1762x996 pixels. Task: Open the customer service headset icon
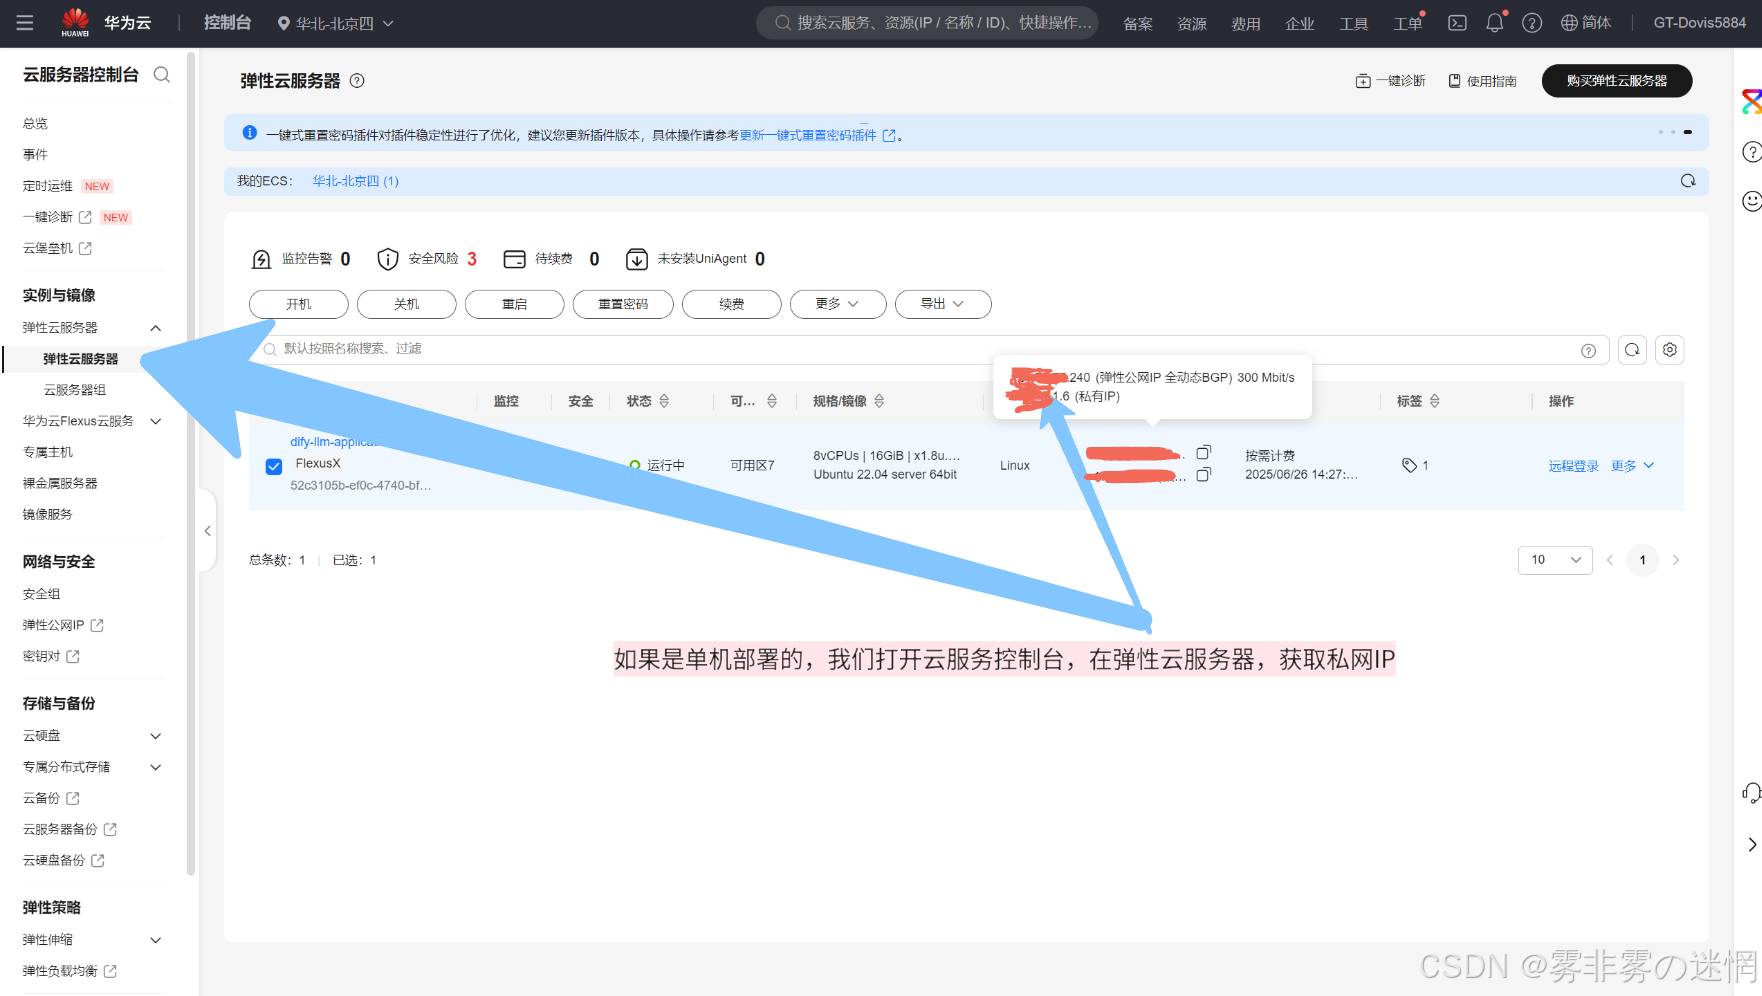[1751, 793]
